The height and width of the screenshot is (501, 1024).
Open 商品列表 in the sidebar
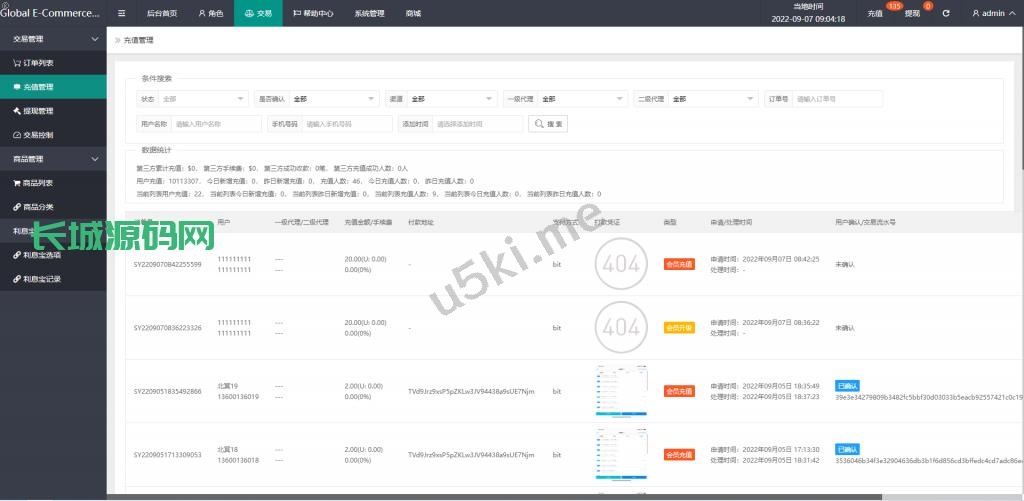[x=40, y=183]
